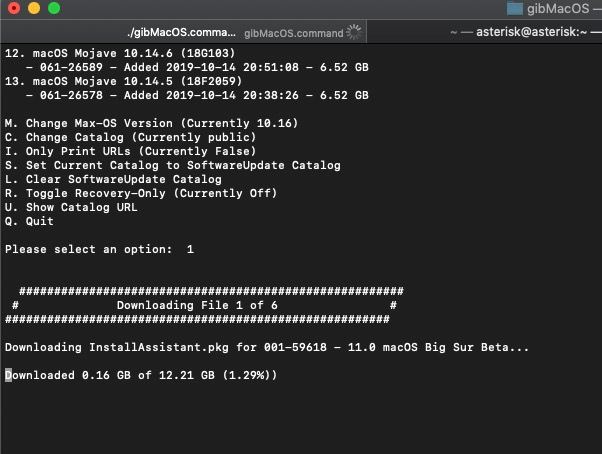Click the 'S. Set Current Catalog to SoftwareUpdate Catalog' line
Viewport: 602px width, 454px height.
click(x=172, y=165)
